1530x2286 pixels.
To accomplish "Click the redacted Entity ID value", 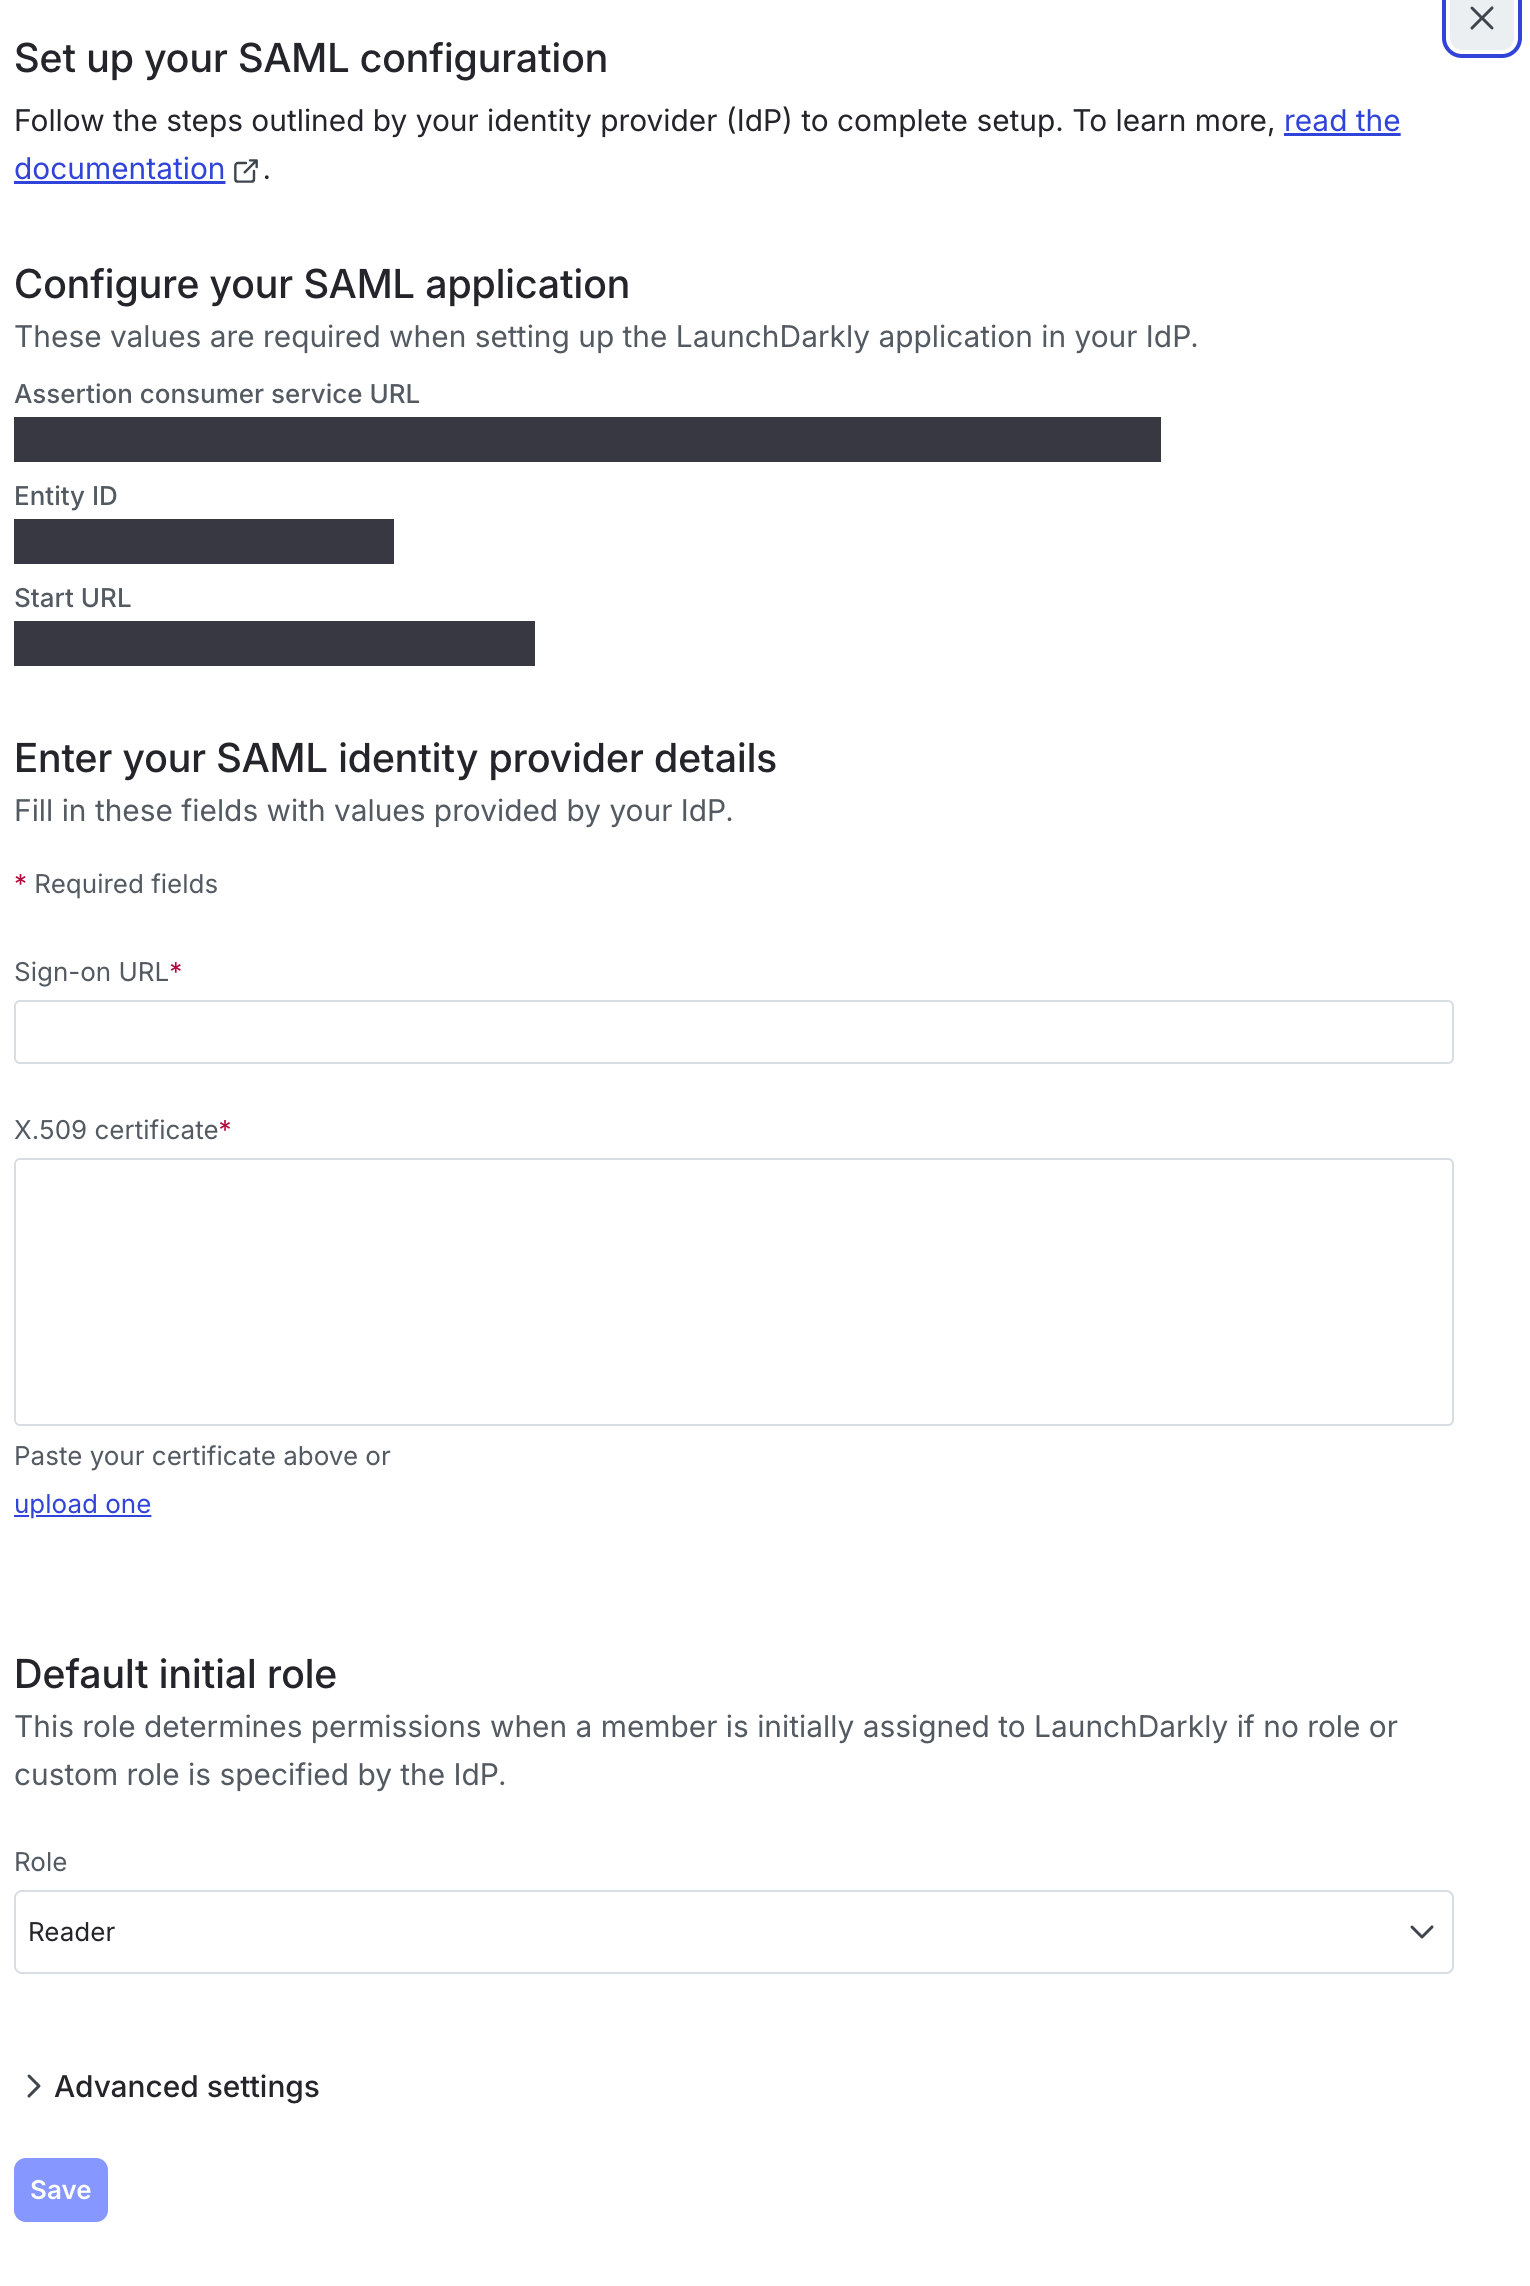I will (x=203, y=542).
